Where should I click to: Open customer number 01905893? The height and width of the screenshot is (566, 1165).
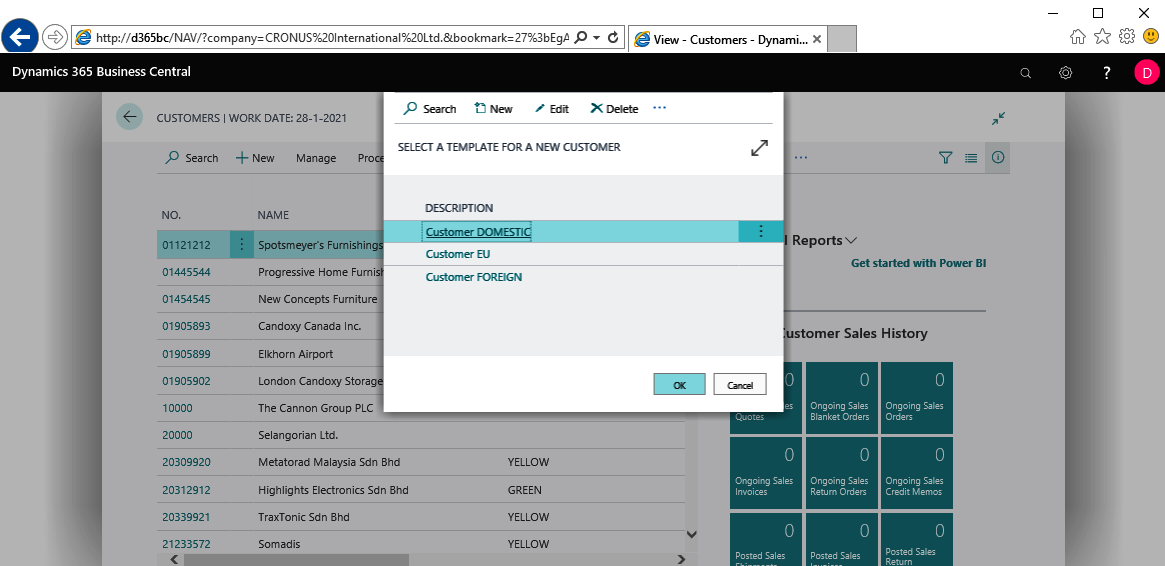pos(186,326)
